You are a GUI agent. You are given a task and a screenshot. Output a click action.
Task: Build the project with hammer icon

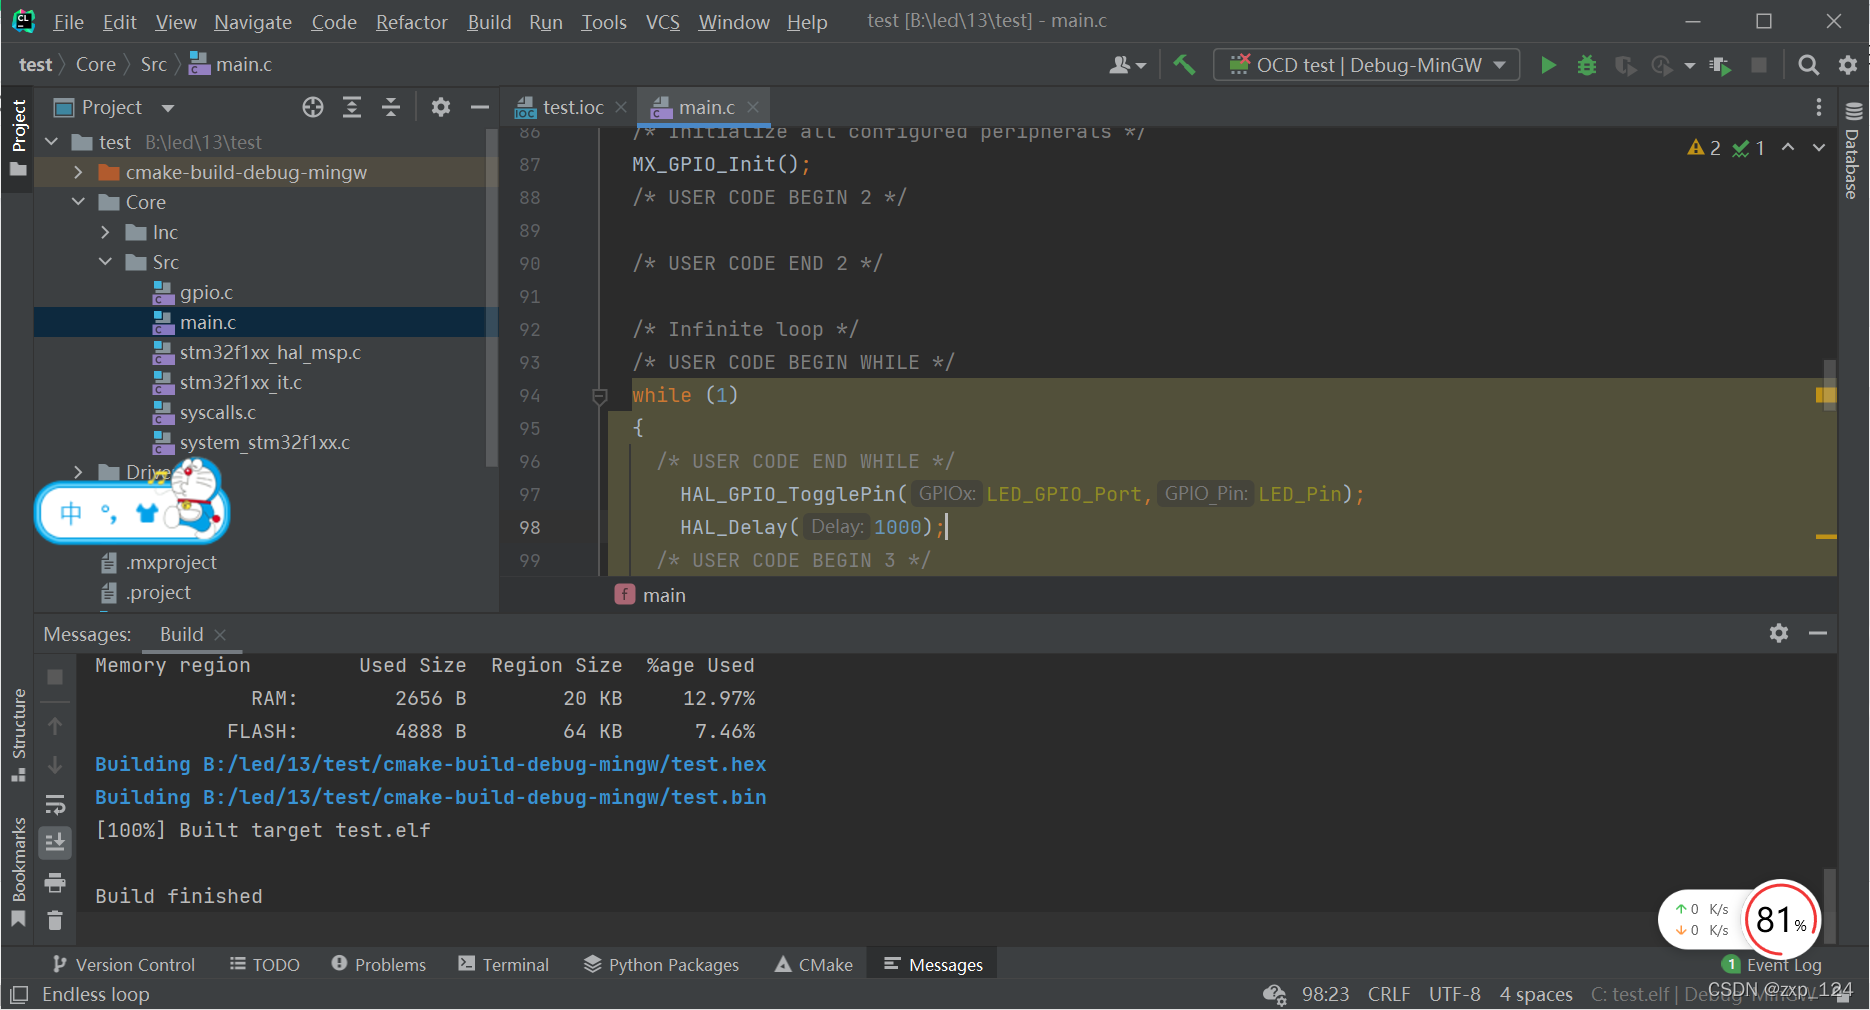click(1184, 65)
